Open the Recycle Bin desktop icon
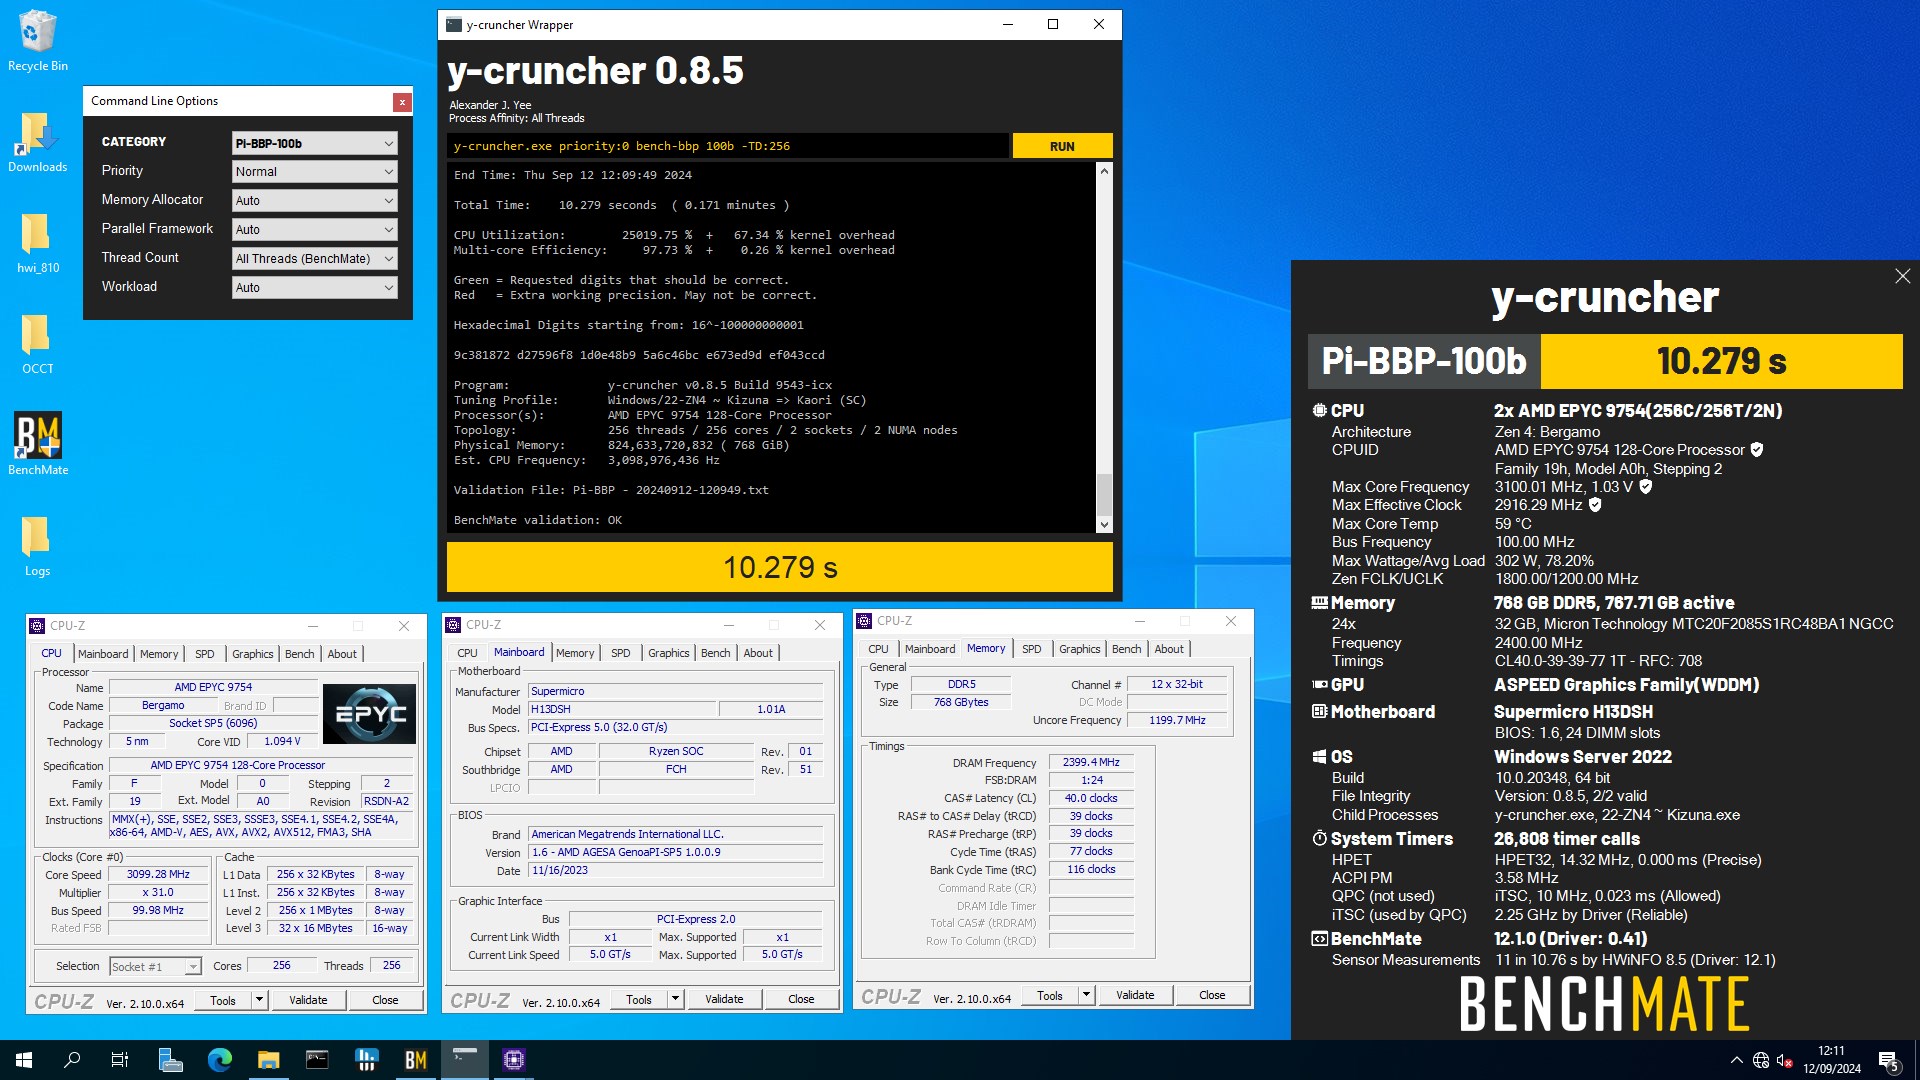The width and height of the screenshot is (1920, 1080). pos(38,41)
